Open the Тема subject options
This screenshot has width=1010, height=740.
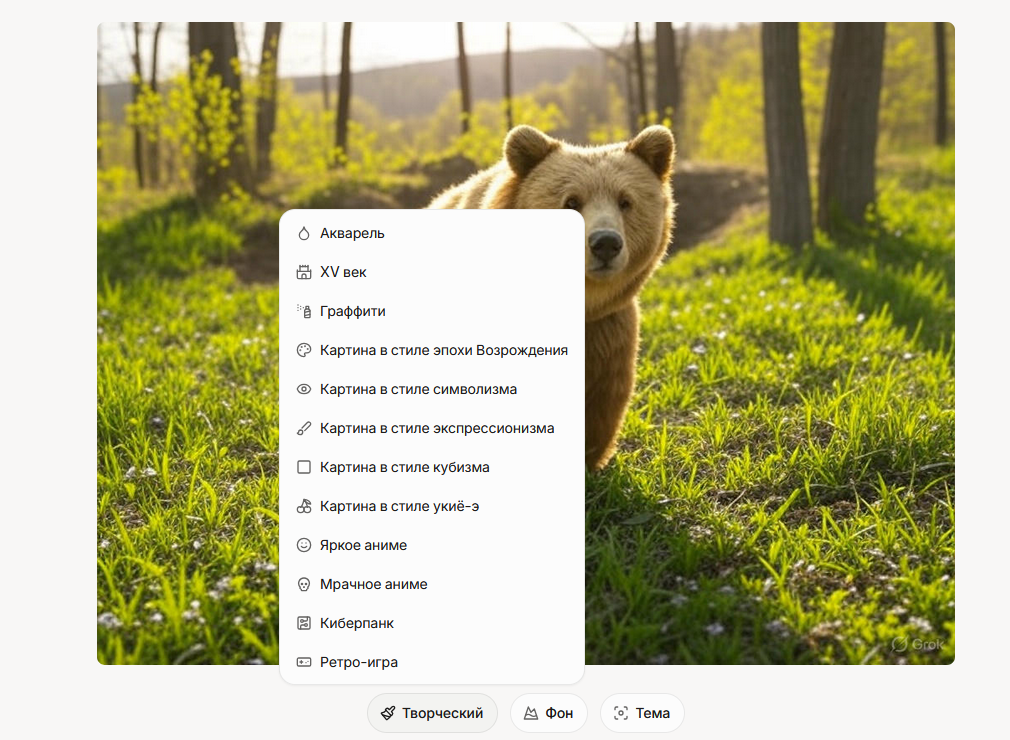[x=642, y=713]
